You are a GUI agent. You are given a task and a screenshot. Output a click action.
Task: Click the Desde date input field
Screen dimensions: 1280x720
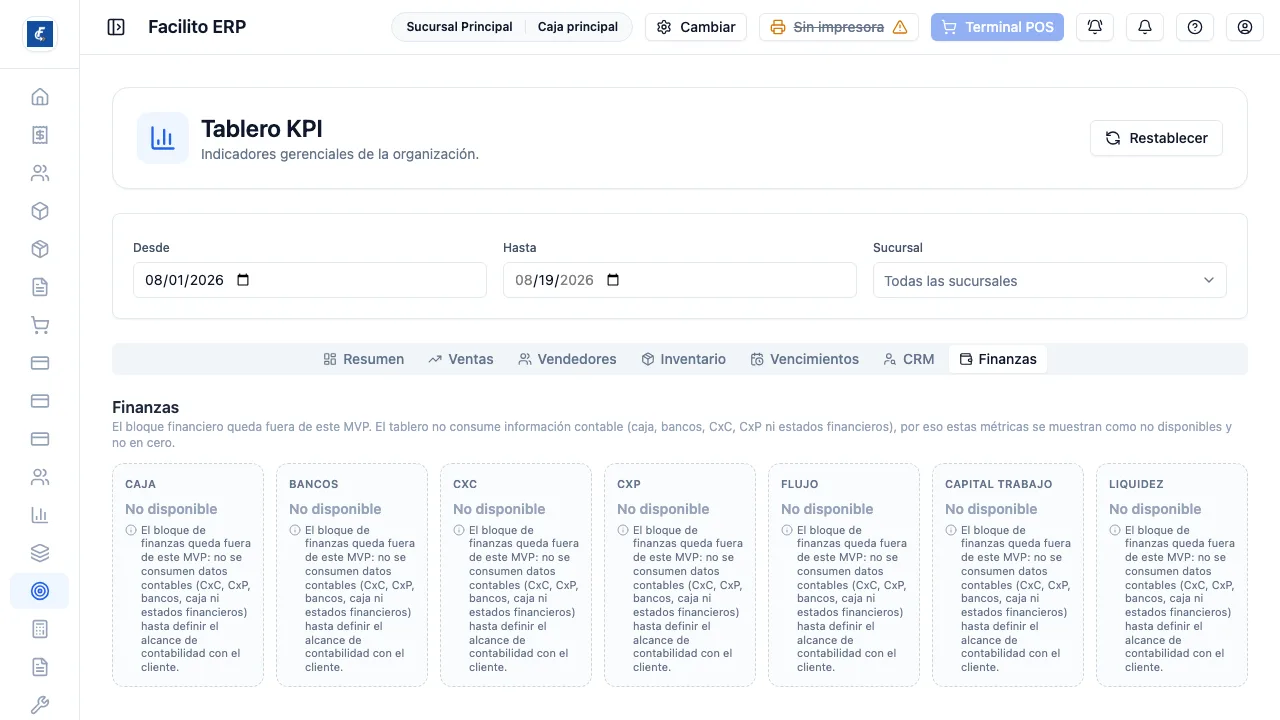pos(310,280)
